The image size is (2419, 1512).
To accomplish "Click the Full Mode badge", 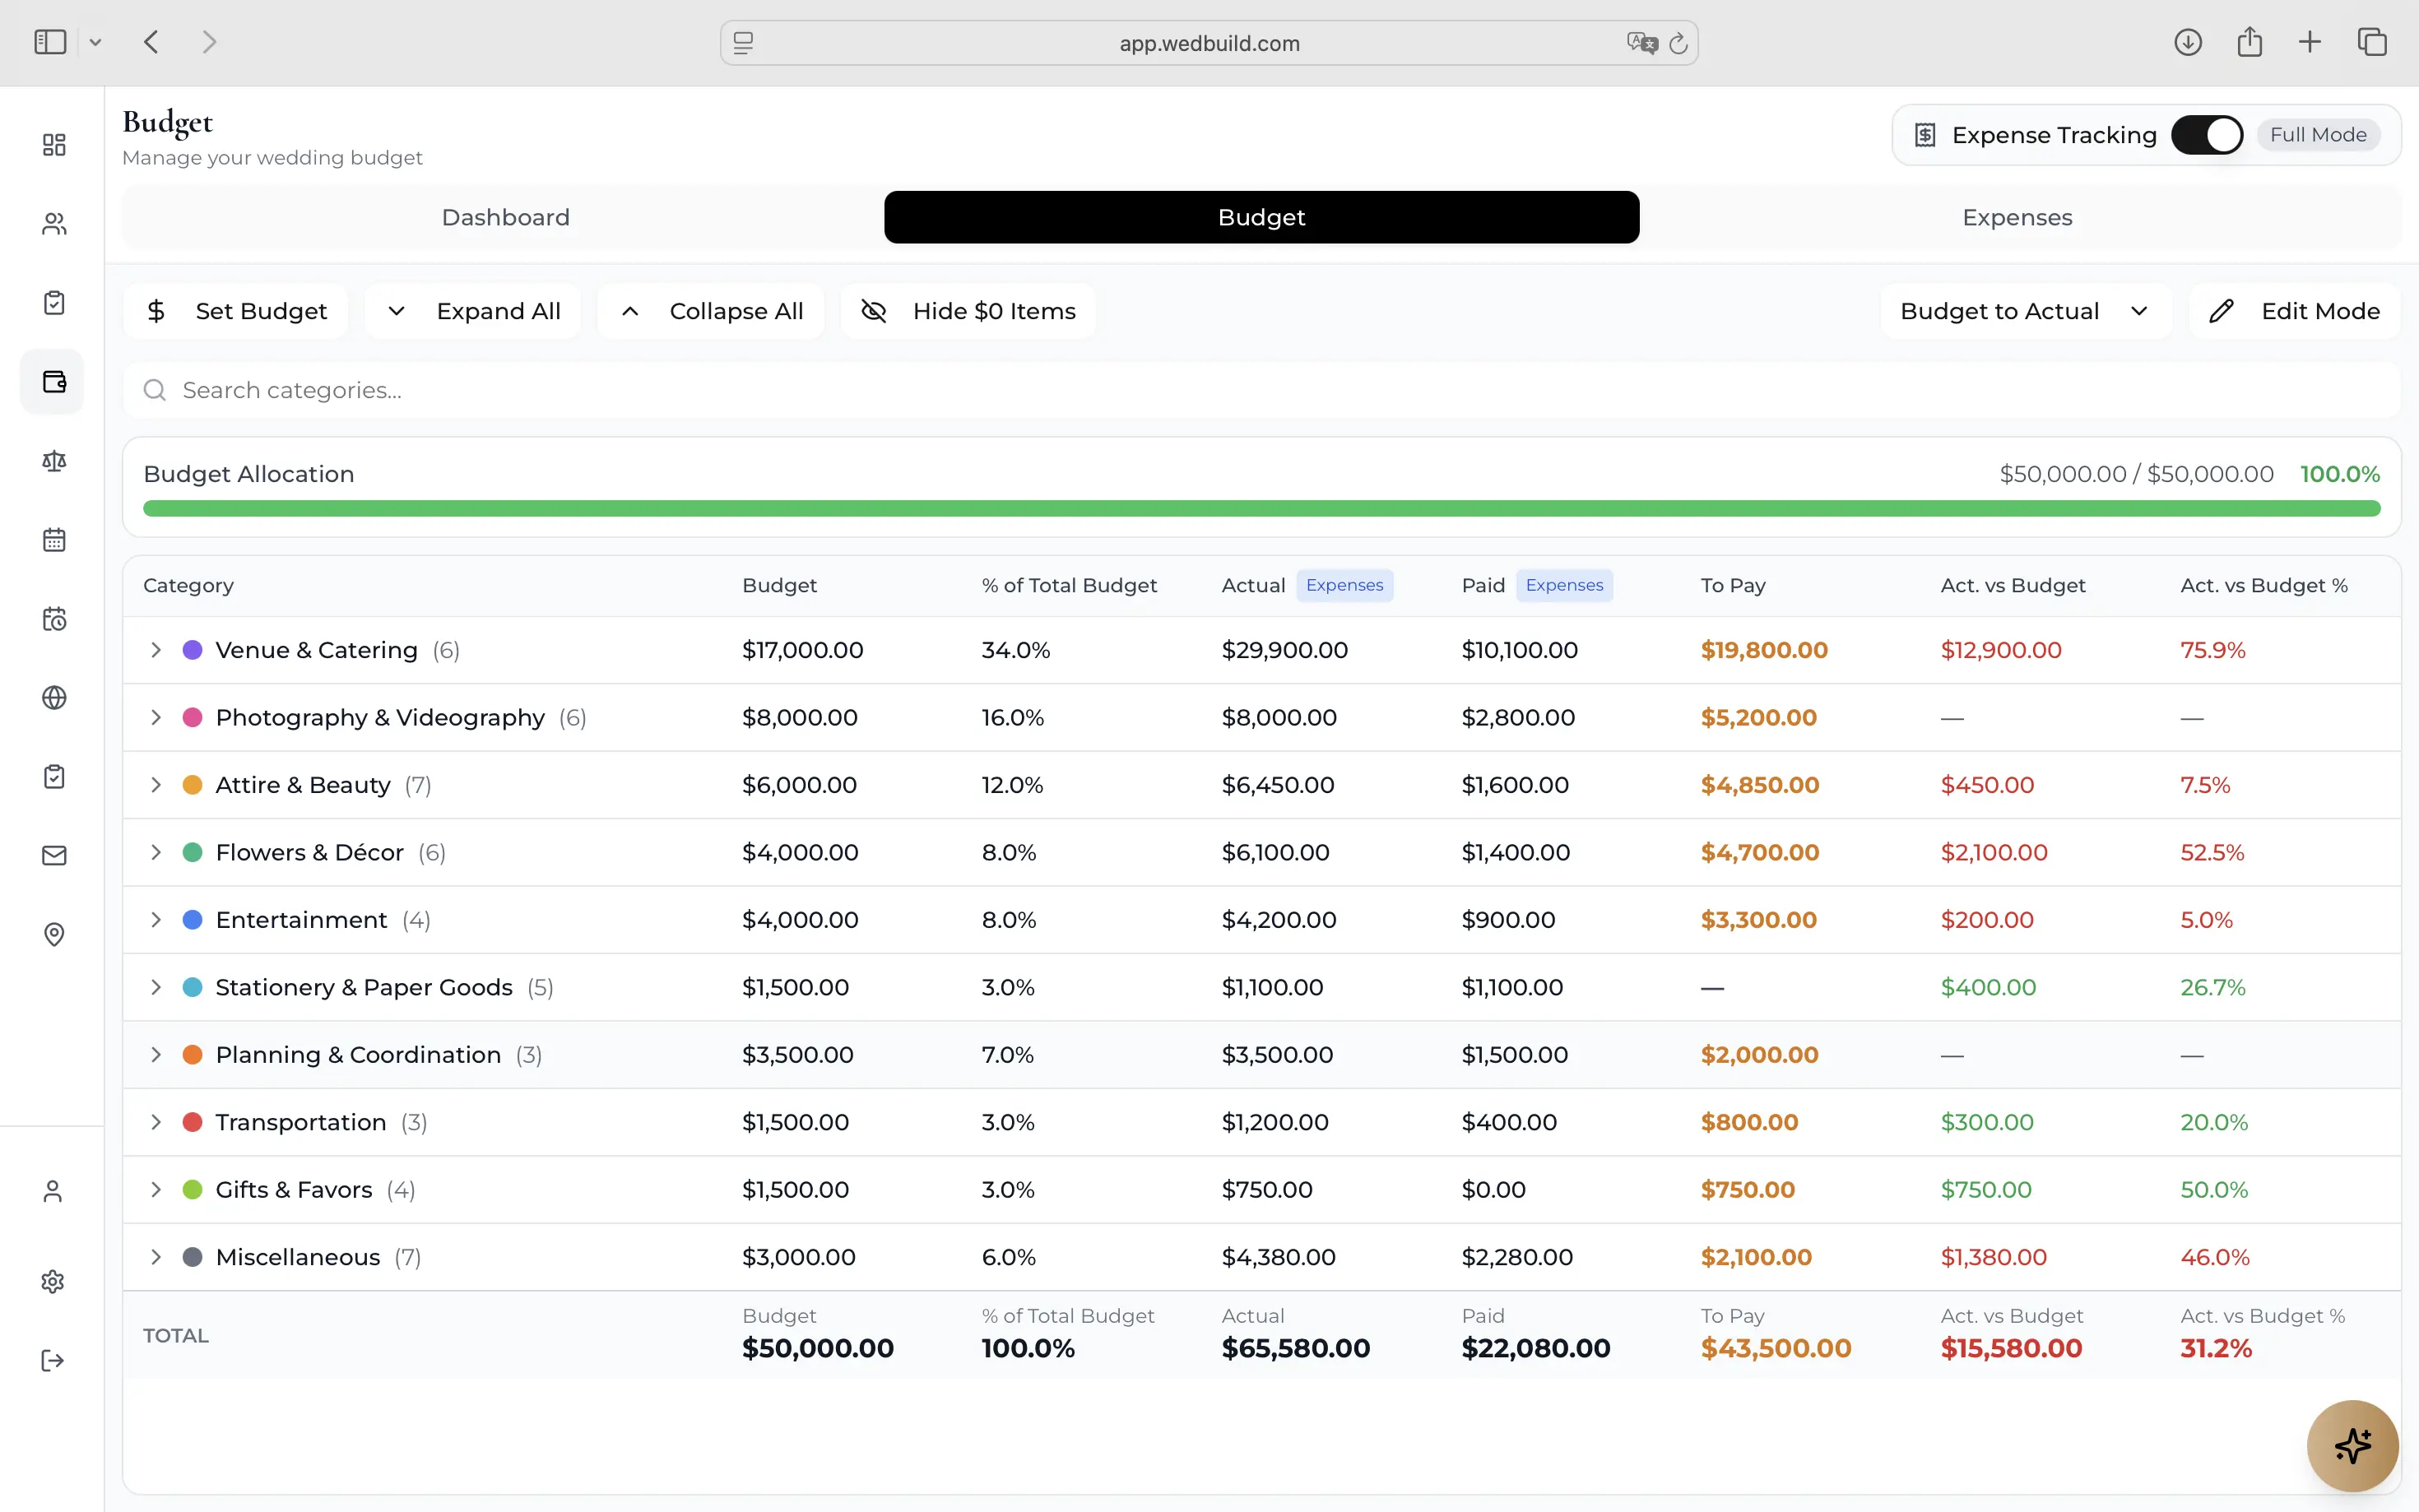I will click(2318, 135).
